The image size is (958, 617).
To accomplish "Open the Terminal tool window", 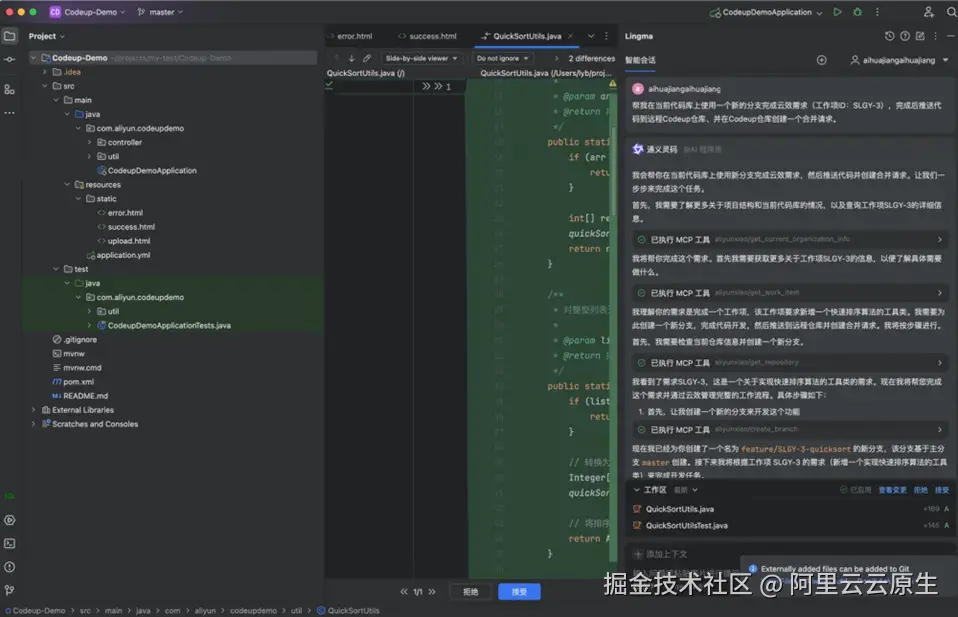I will pyautogui.click(x=10, y=544).
